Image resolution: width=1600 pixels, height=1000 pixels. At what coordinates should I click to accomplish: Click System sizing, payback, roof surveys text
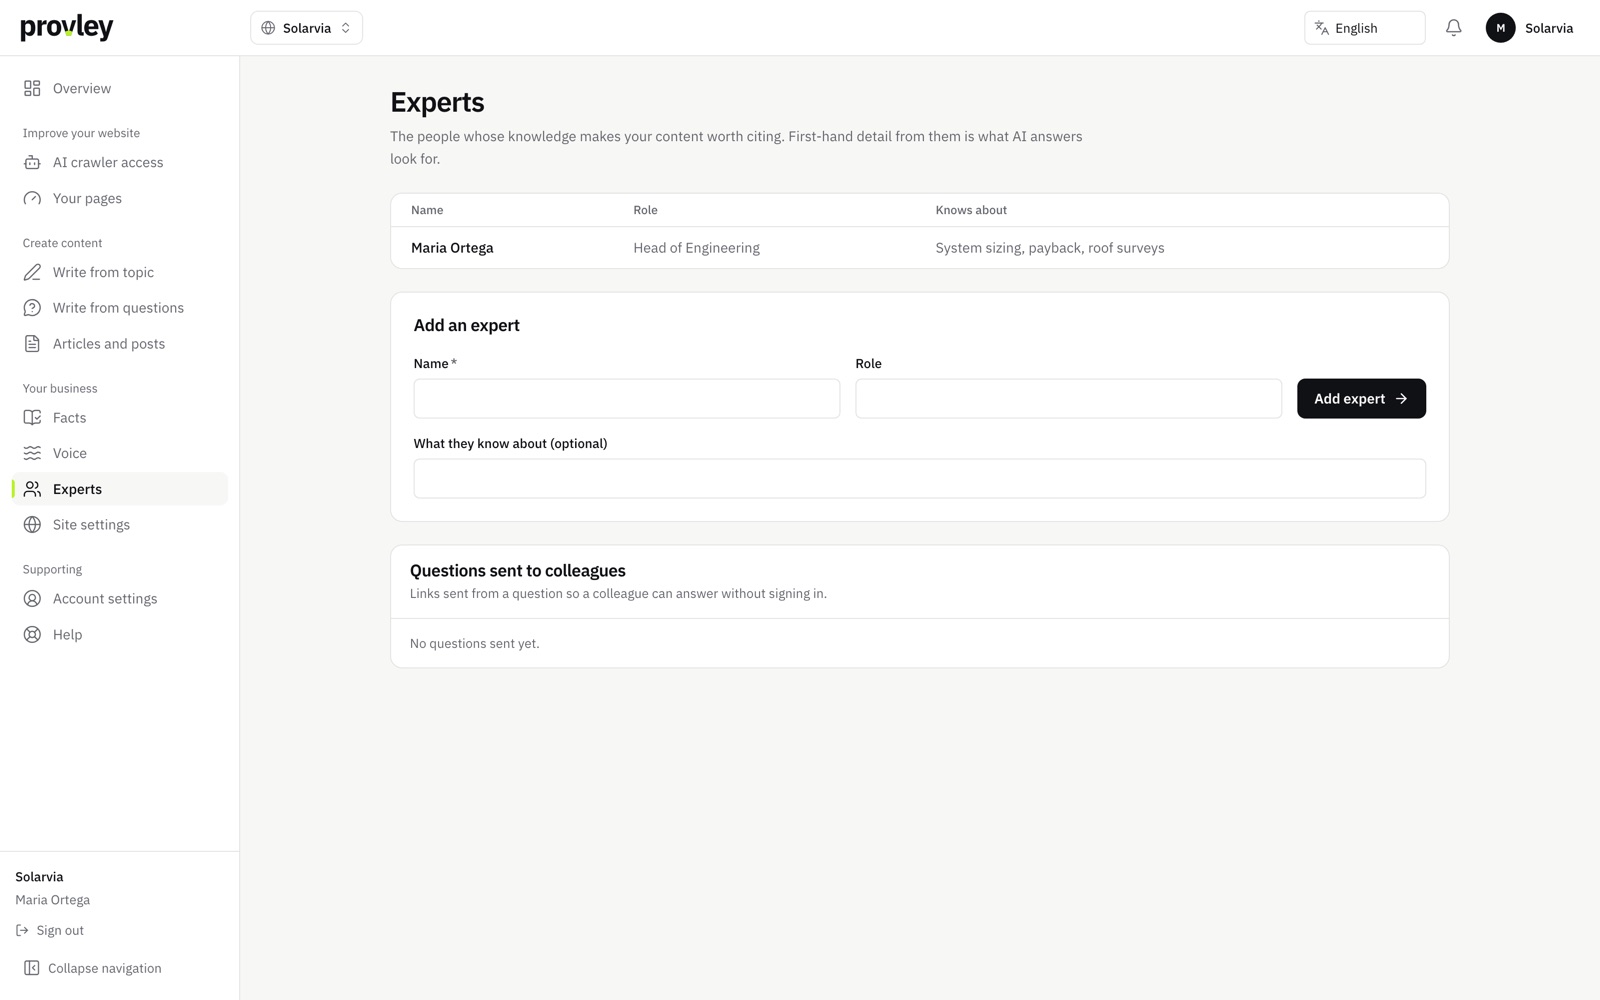1050,248
